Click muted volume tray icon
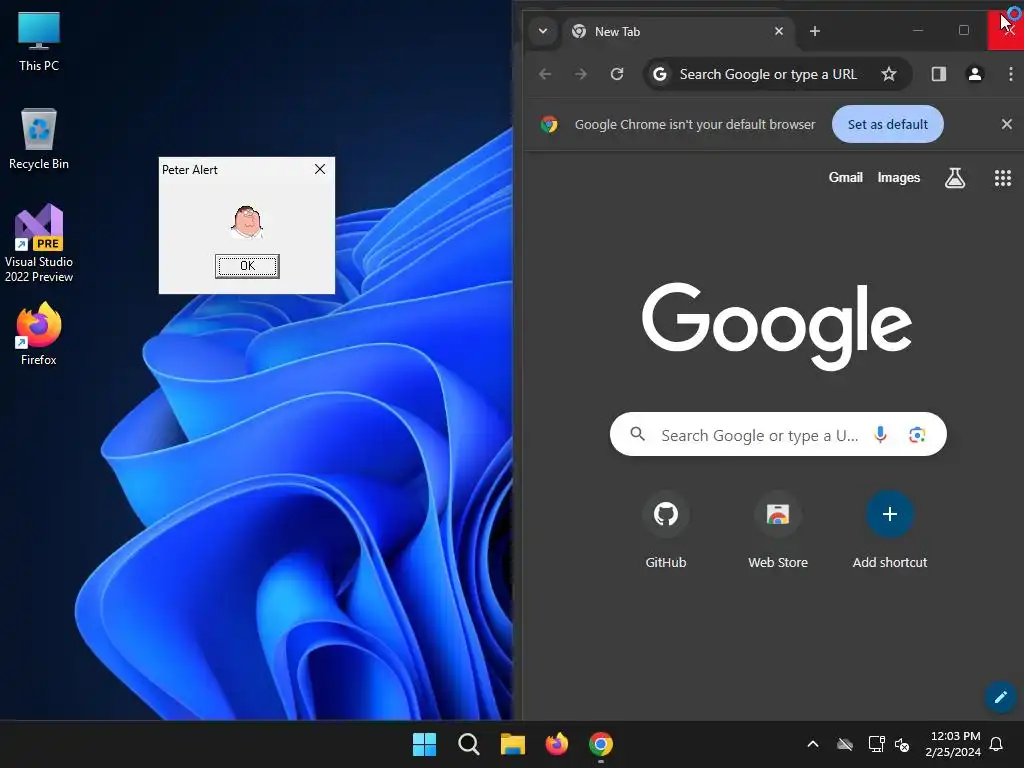The image size is (1024, 768). [x=902, y=744]
